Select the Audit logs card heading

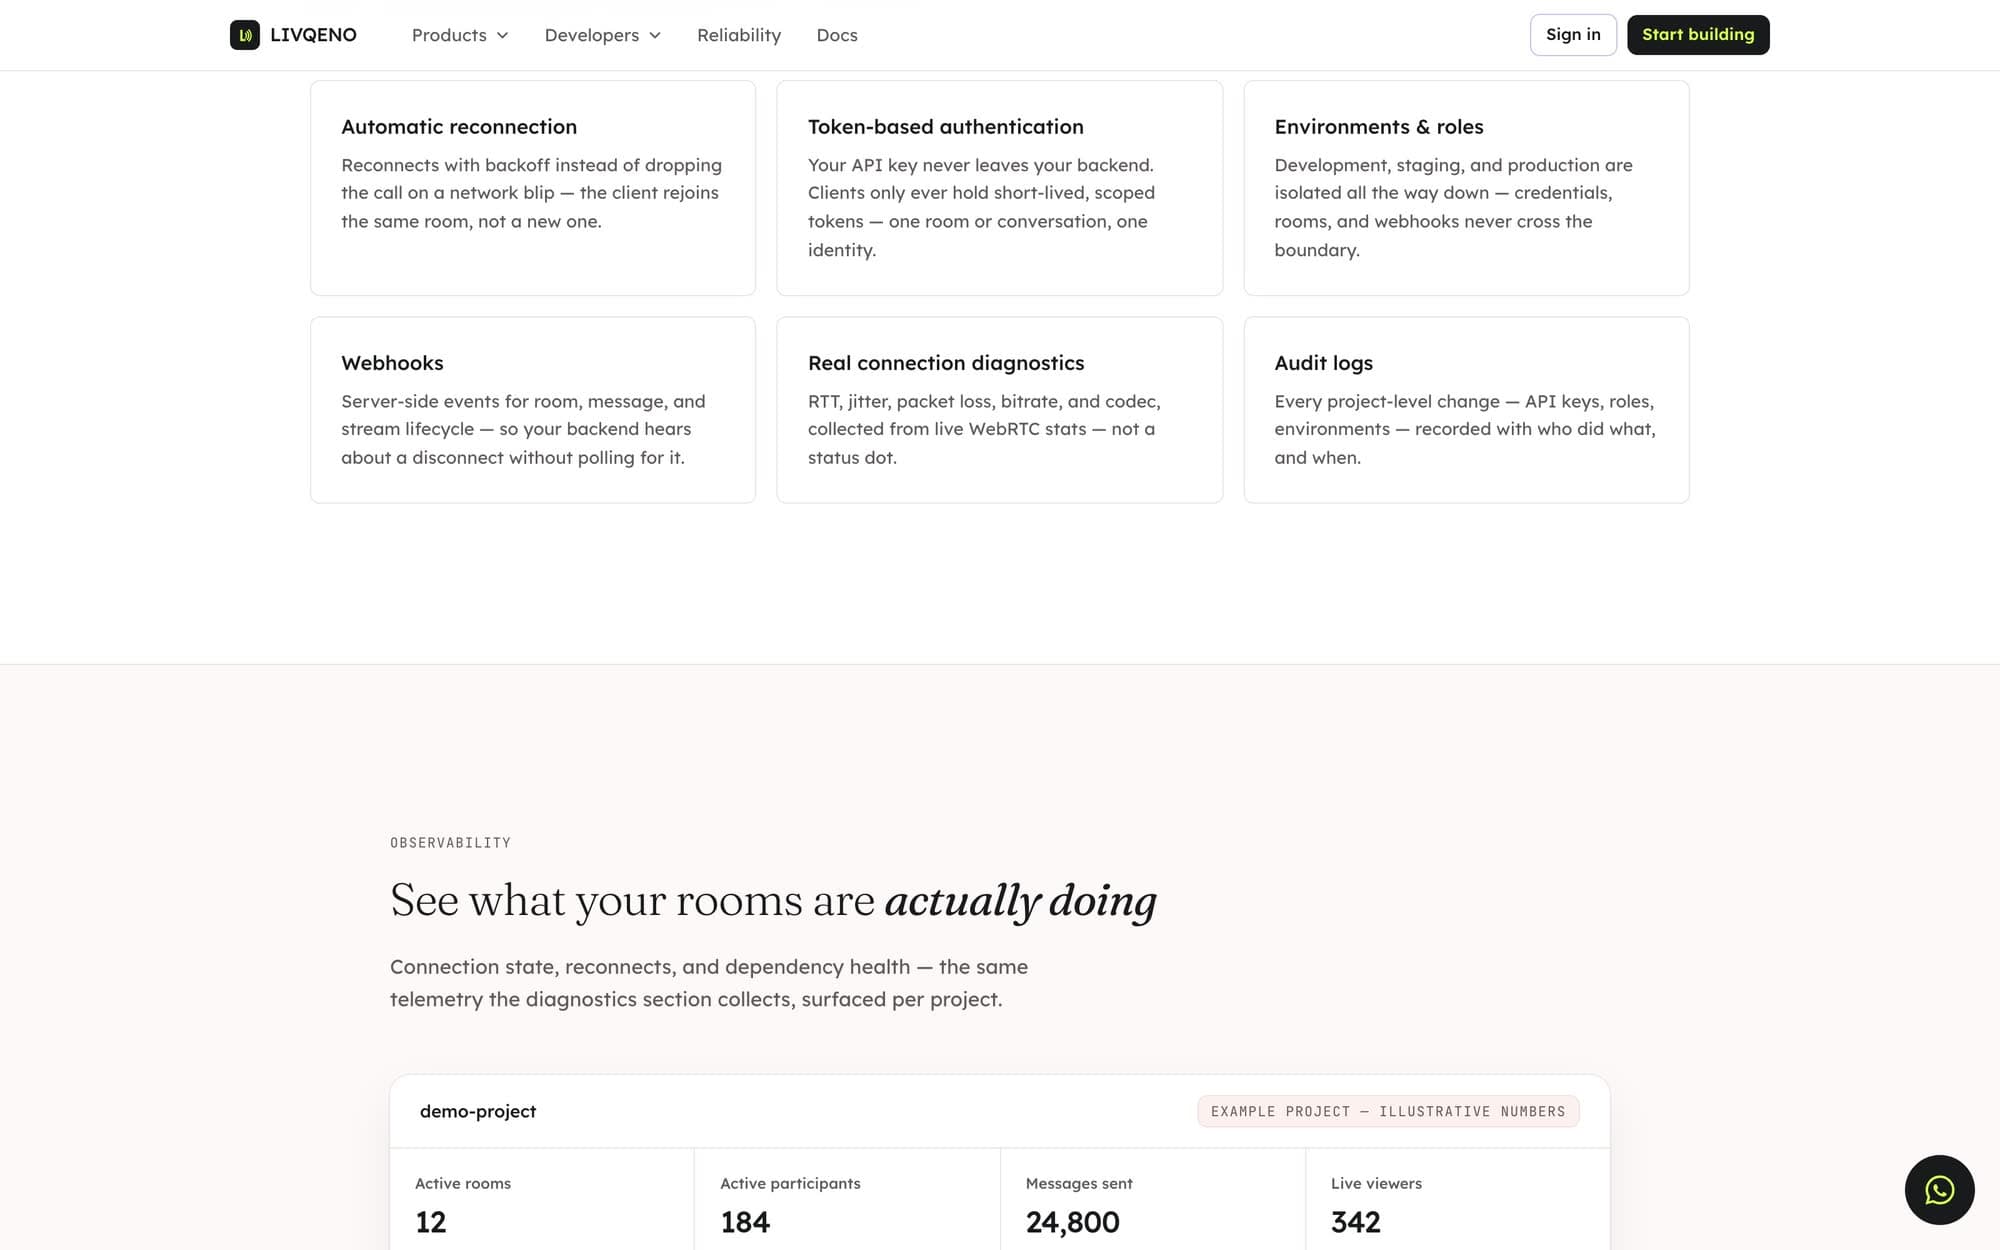pyautogui.click(x=1323, y=363)
